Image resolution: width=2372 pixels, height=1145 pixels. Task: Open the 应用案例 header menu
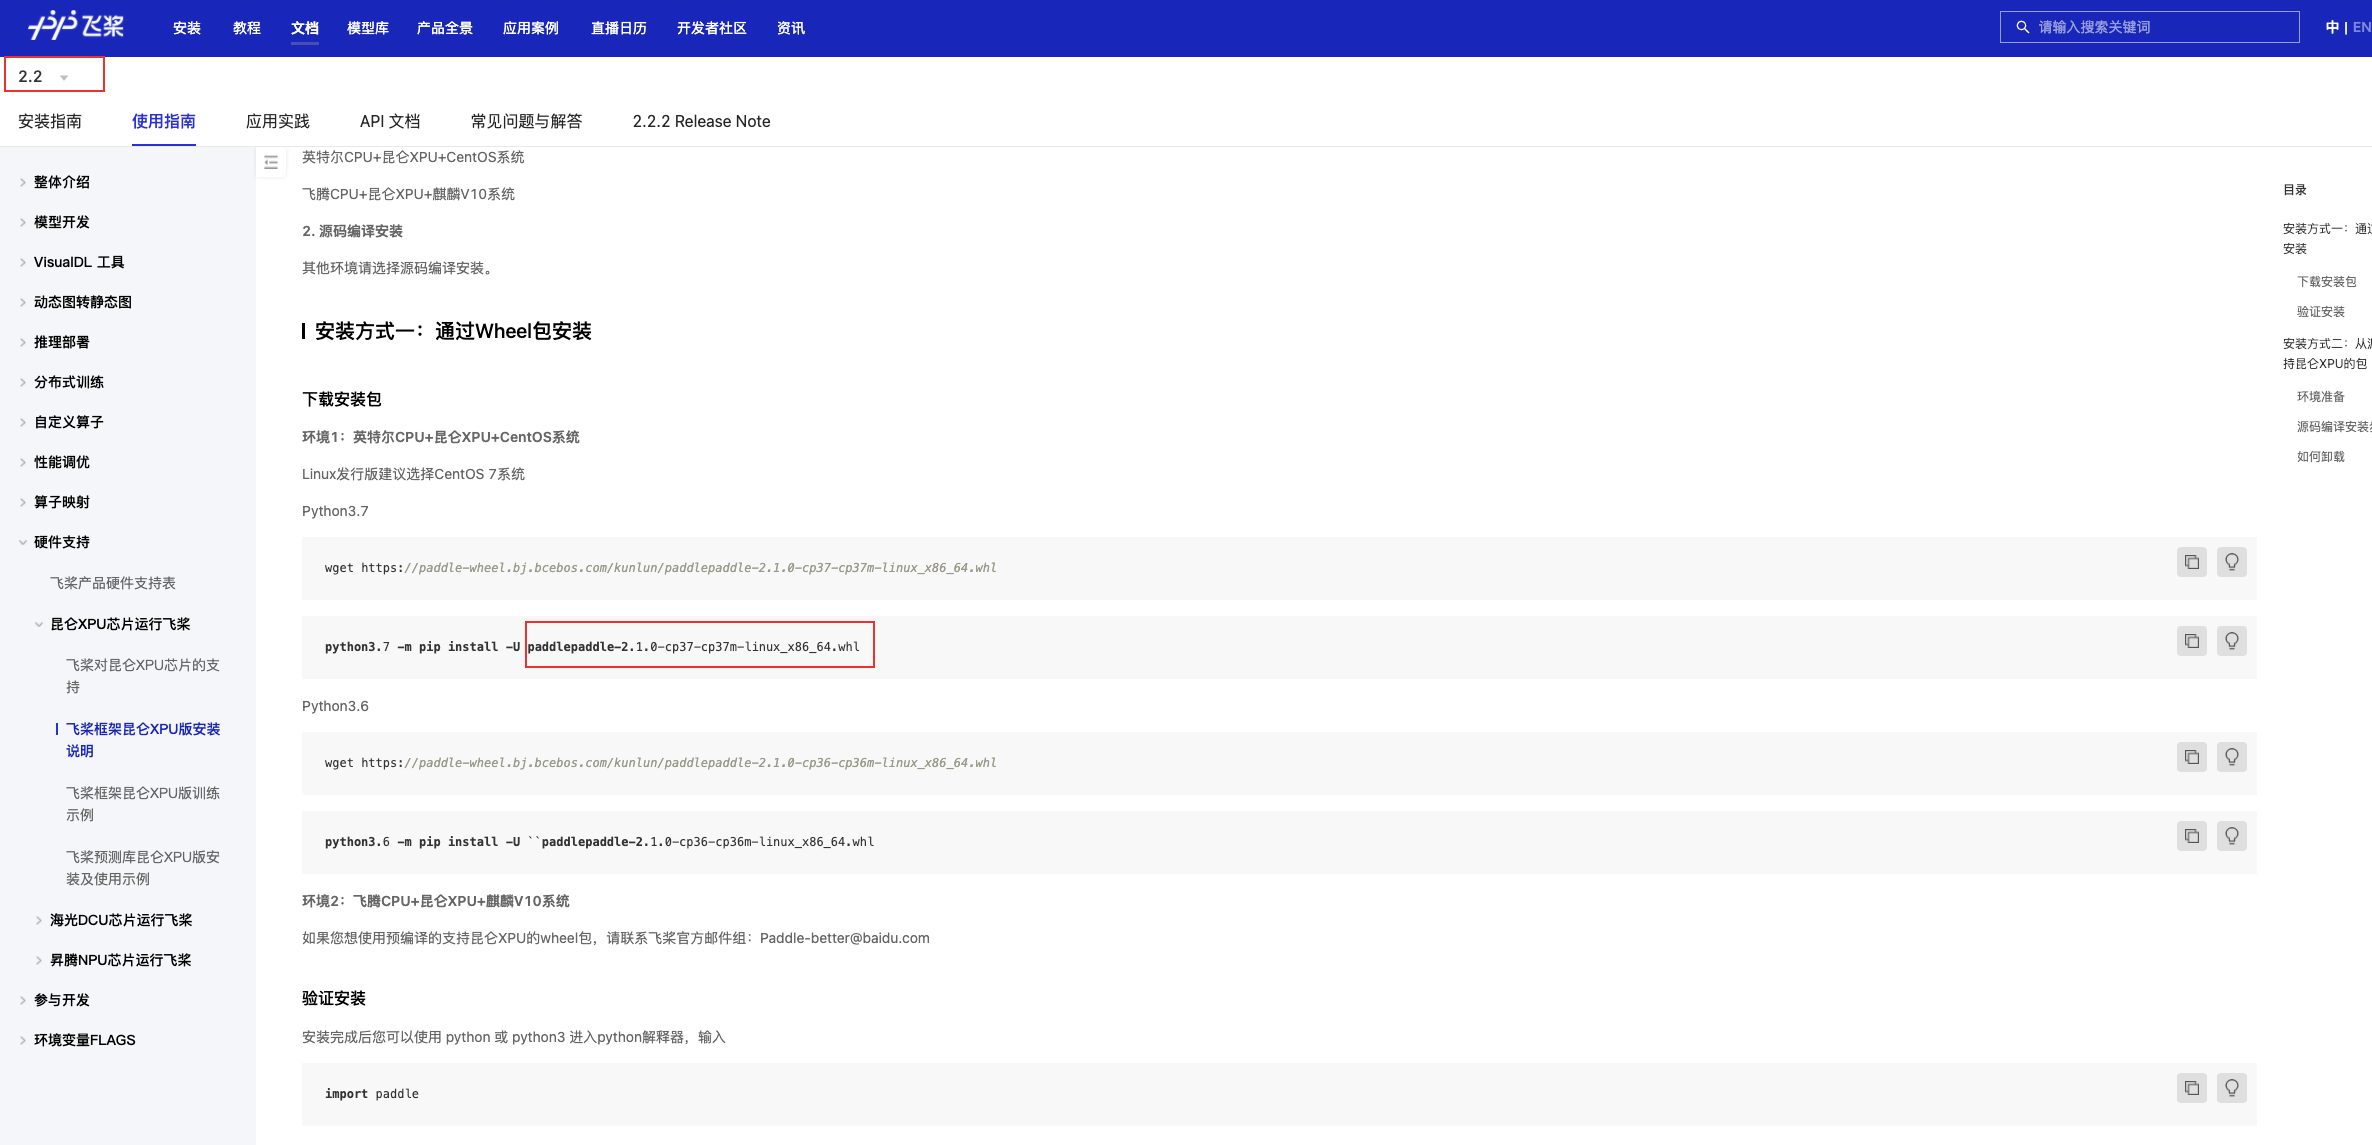pyautogui.click(x=531, y=28)
